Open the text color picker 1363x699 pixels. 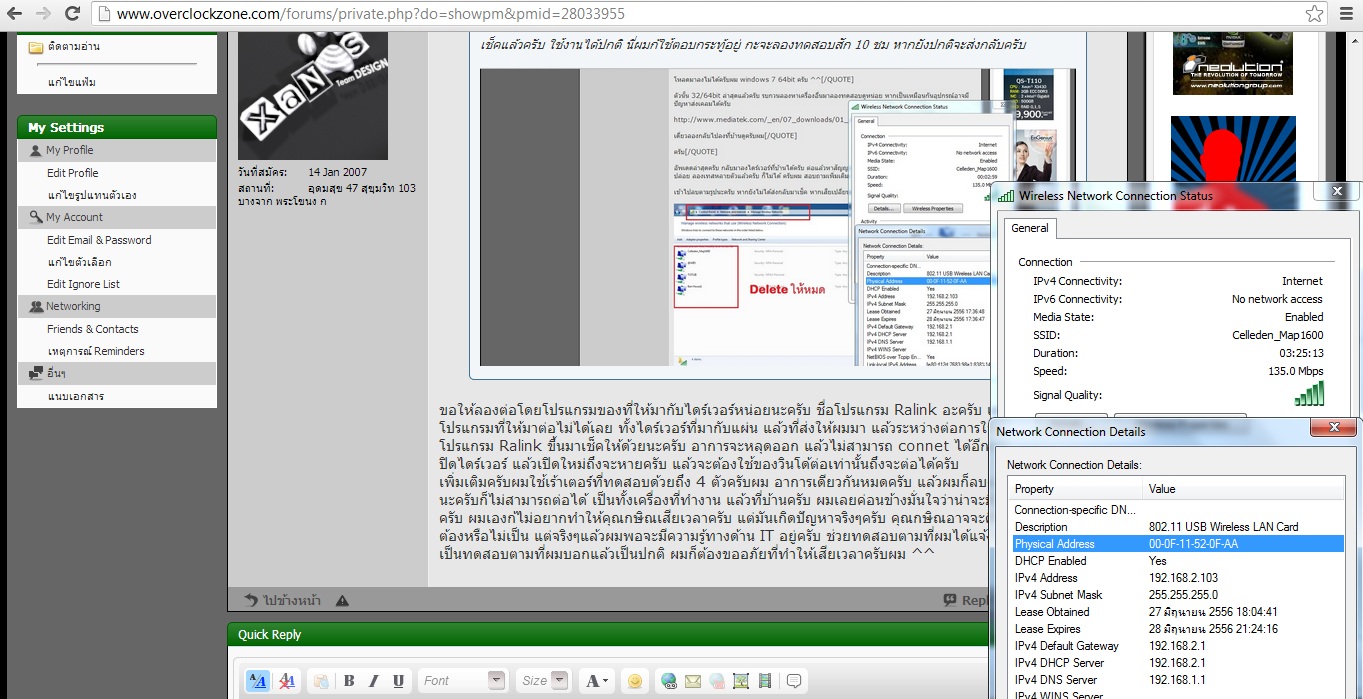point(597,681)
